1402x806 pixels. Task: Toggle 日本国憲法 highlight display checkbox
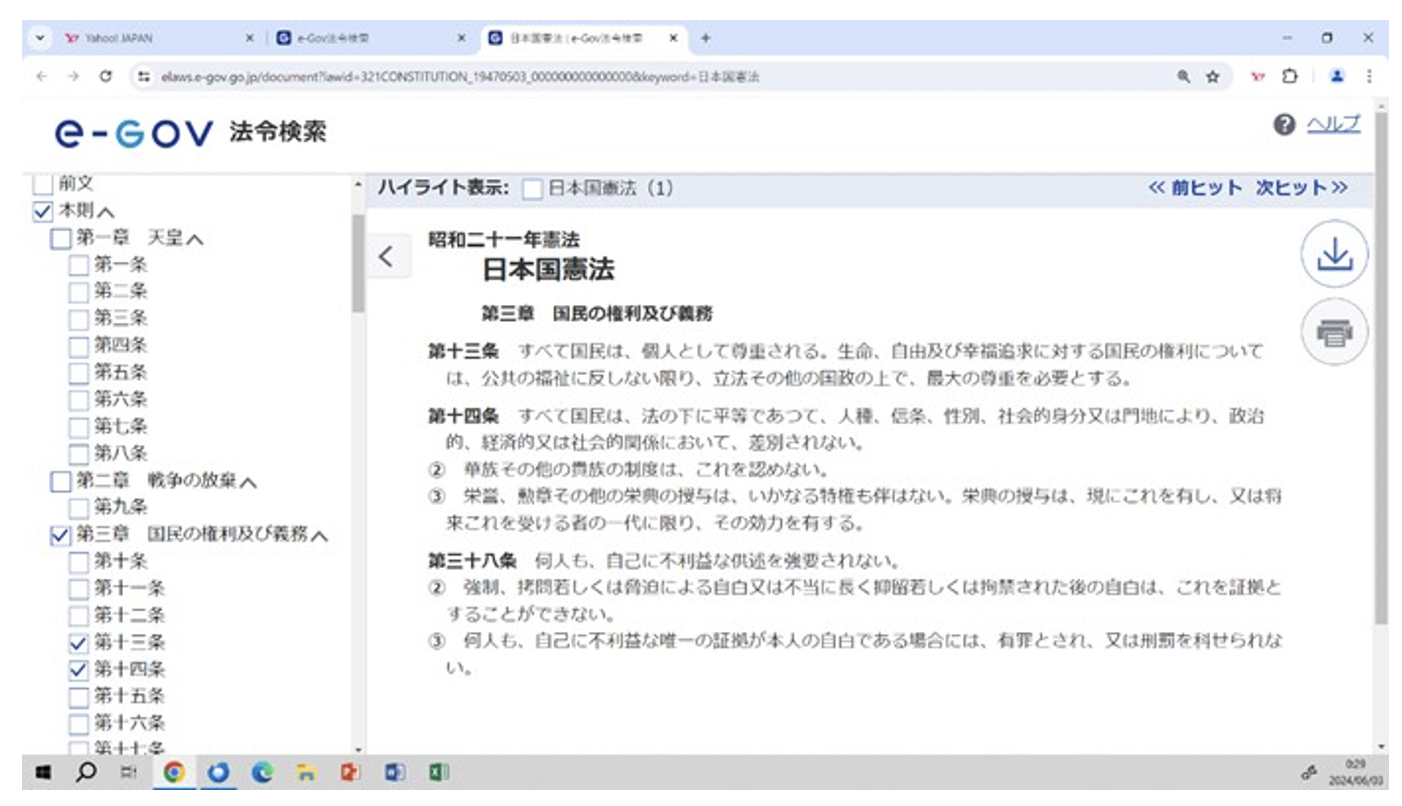tap(533, 189)
